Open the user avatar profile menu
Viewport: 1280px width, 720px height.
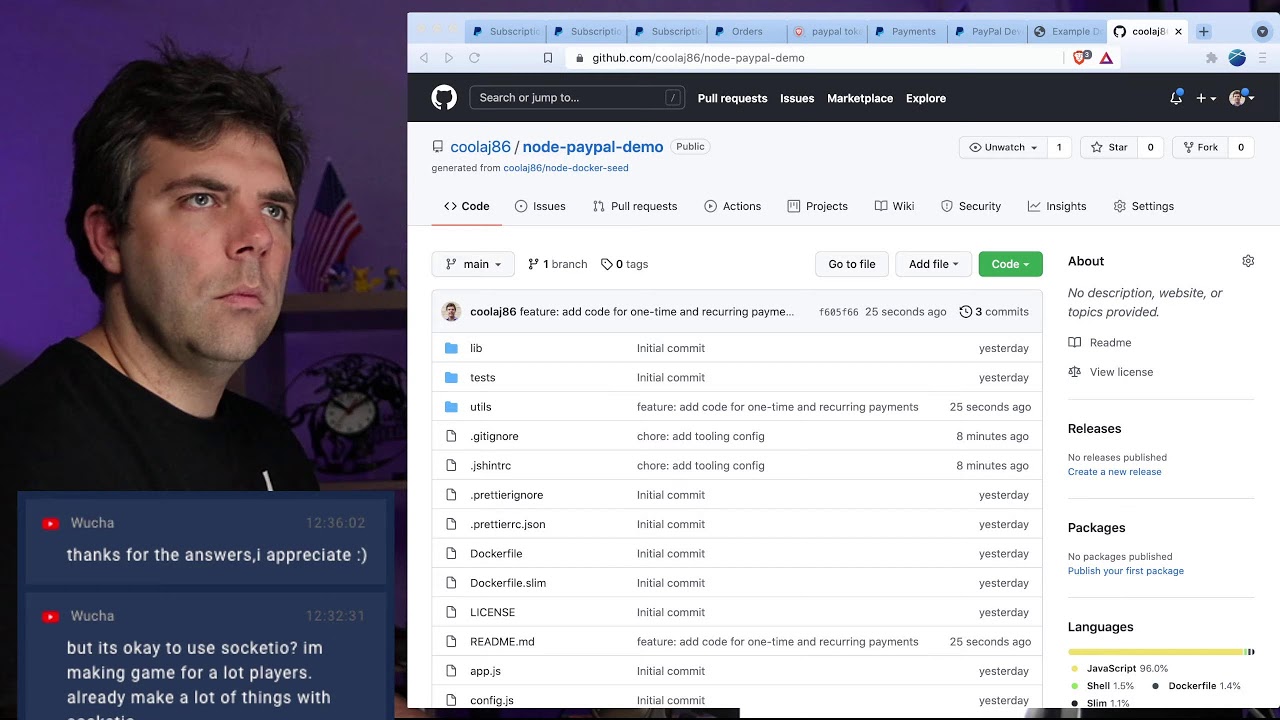pyautogui.click(x=1241, y=98)
